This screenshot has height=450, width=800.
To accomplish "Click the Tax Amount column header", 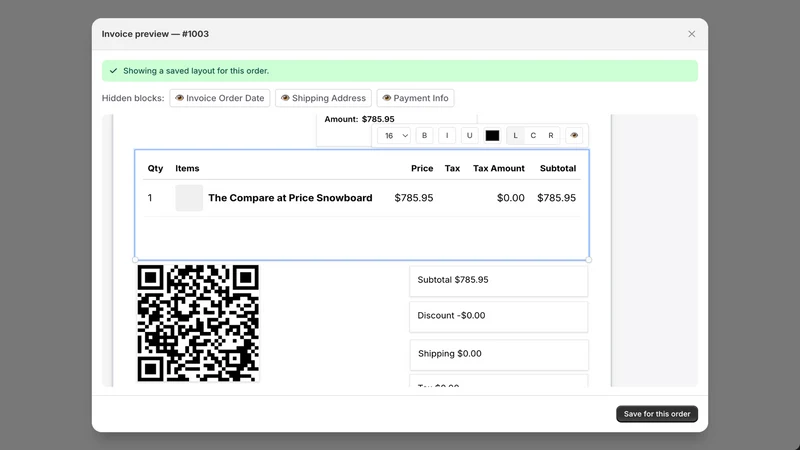I will 498,168.
